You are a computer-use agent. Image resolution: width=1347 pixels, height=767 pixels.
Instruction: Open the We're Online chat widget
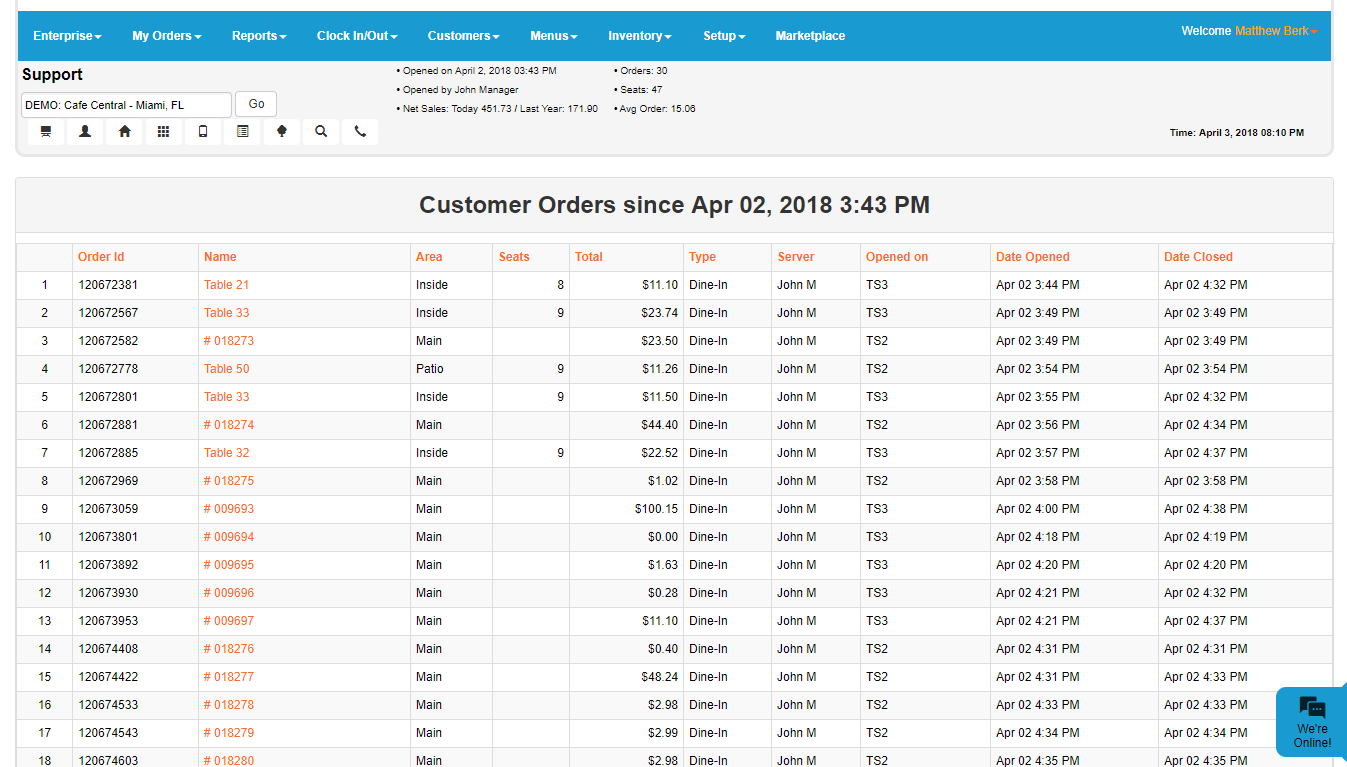click(1311, 722)
